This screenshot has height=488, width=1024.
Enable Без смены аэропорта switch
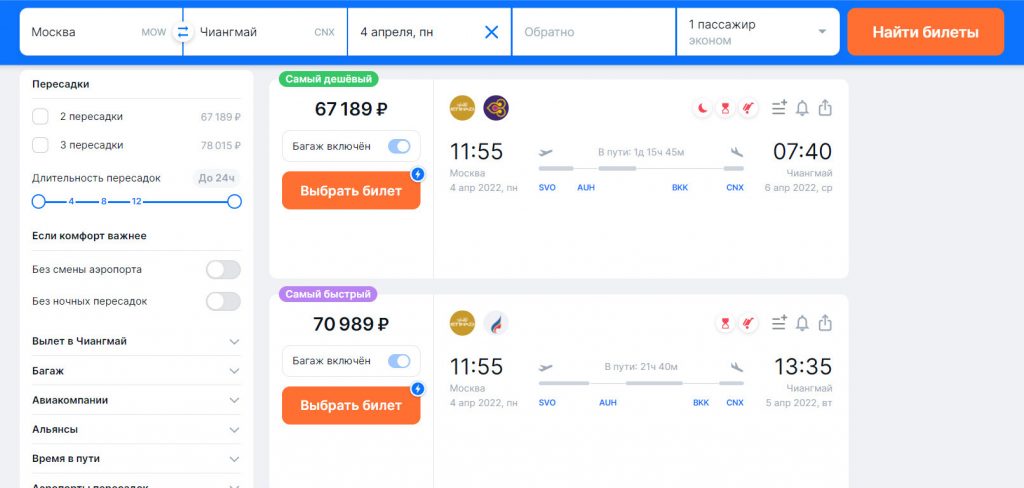coord(223,269)
